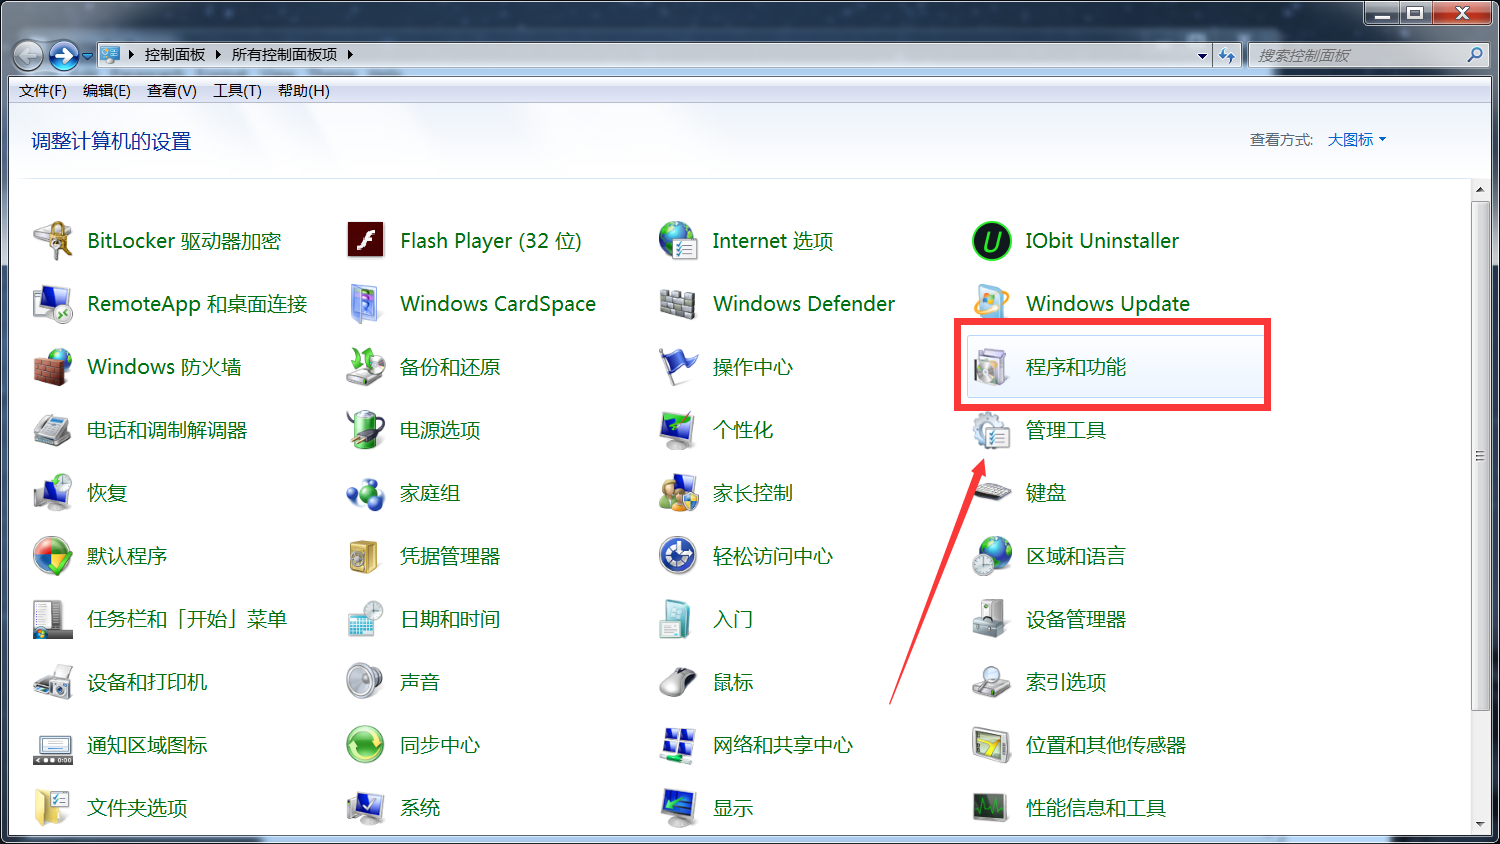Image resolution: width=1500 pixels, height=844 pixels.
Task: Click the Back navigation button
Action: pos(28,56)
